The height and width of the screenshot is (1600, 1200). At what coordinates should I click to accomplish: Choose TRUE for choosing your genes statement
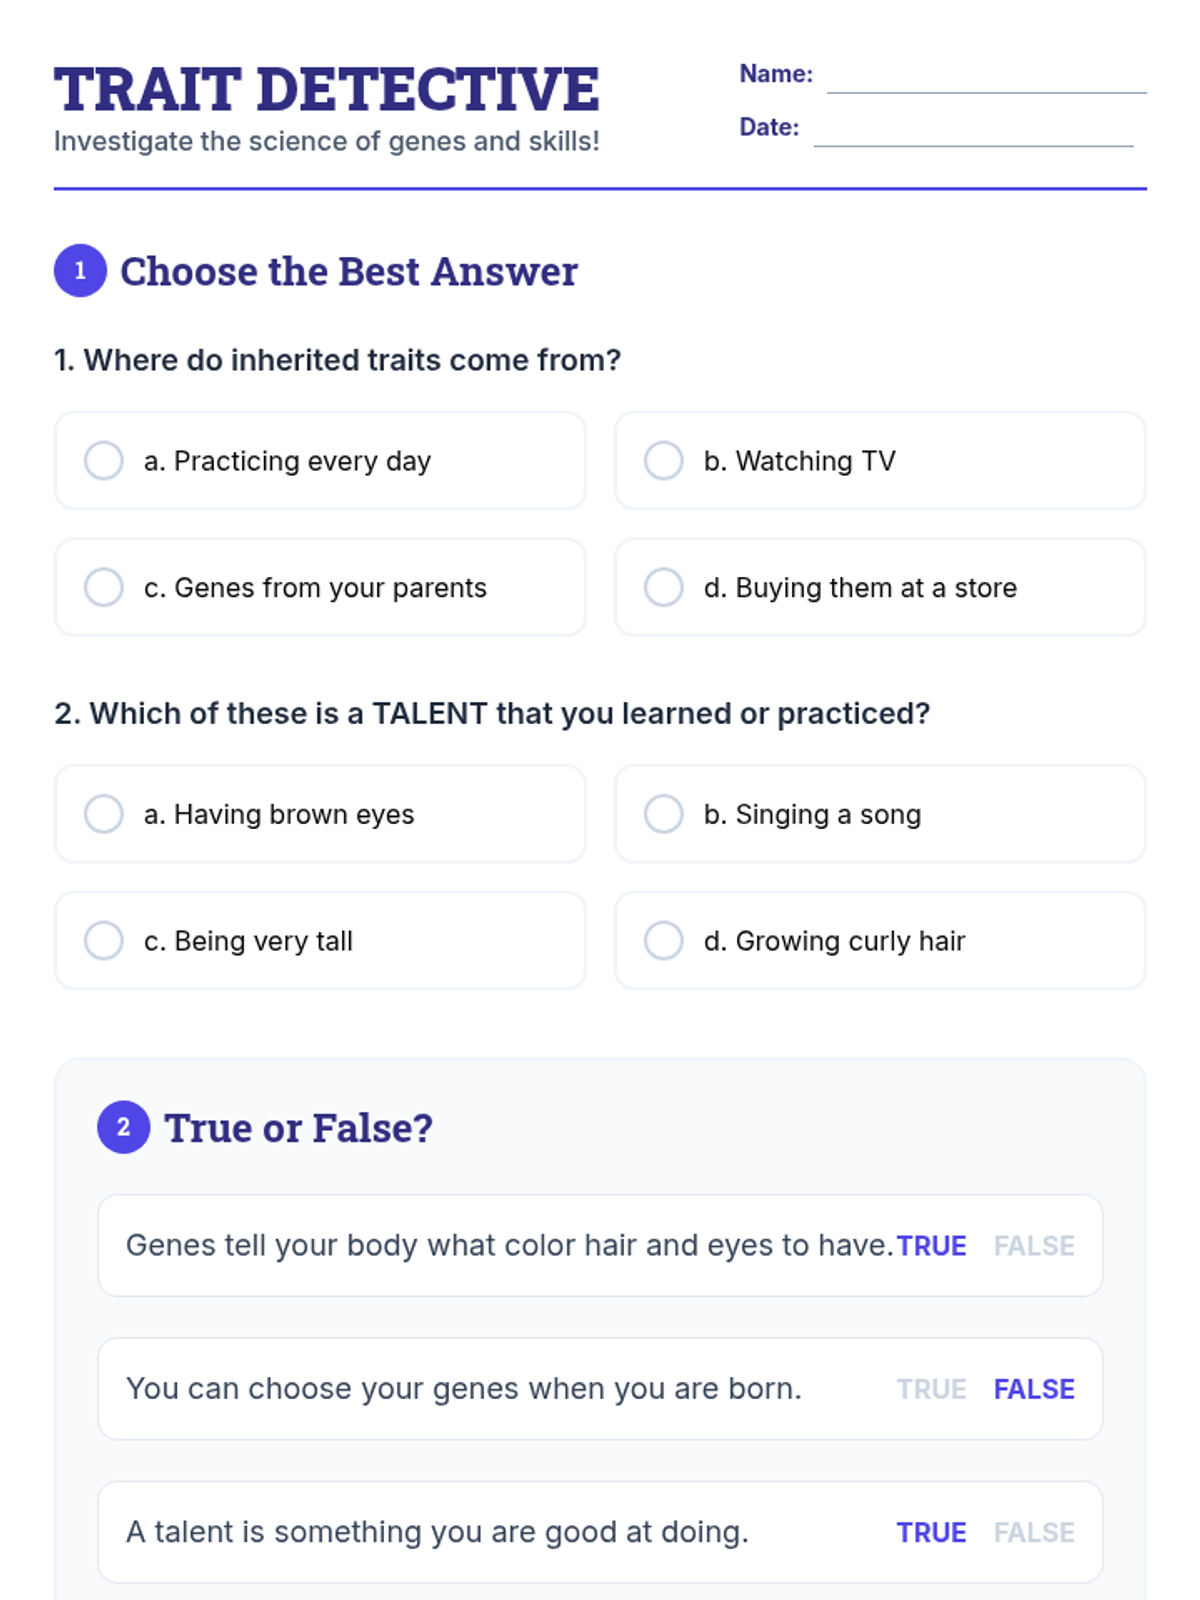point(931,1389)
